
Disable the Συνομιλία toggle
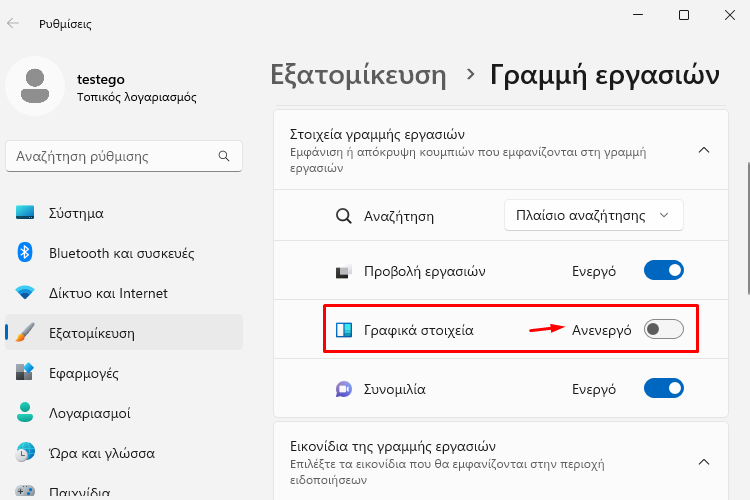(x=663, y=389)
